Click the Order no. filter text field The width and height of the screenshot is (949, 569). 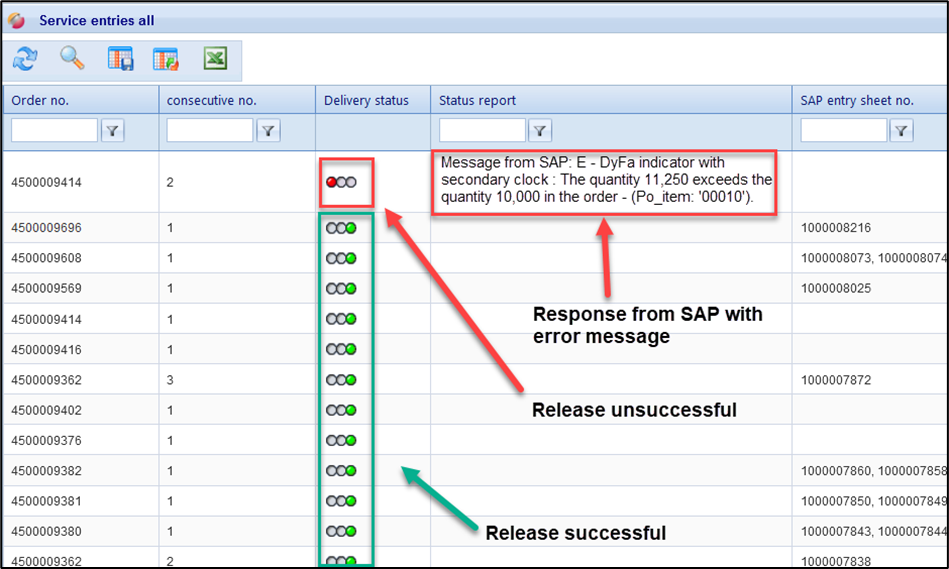point(54,130)
